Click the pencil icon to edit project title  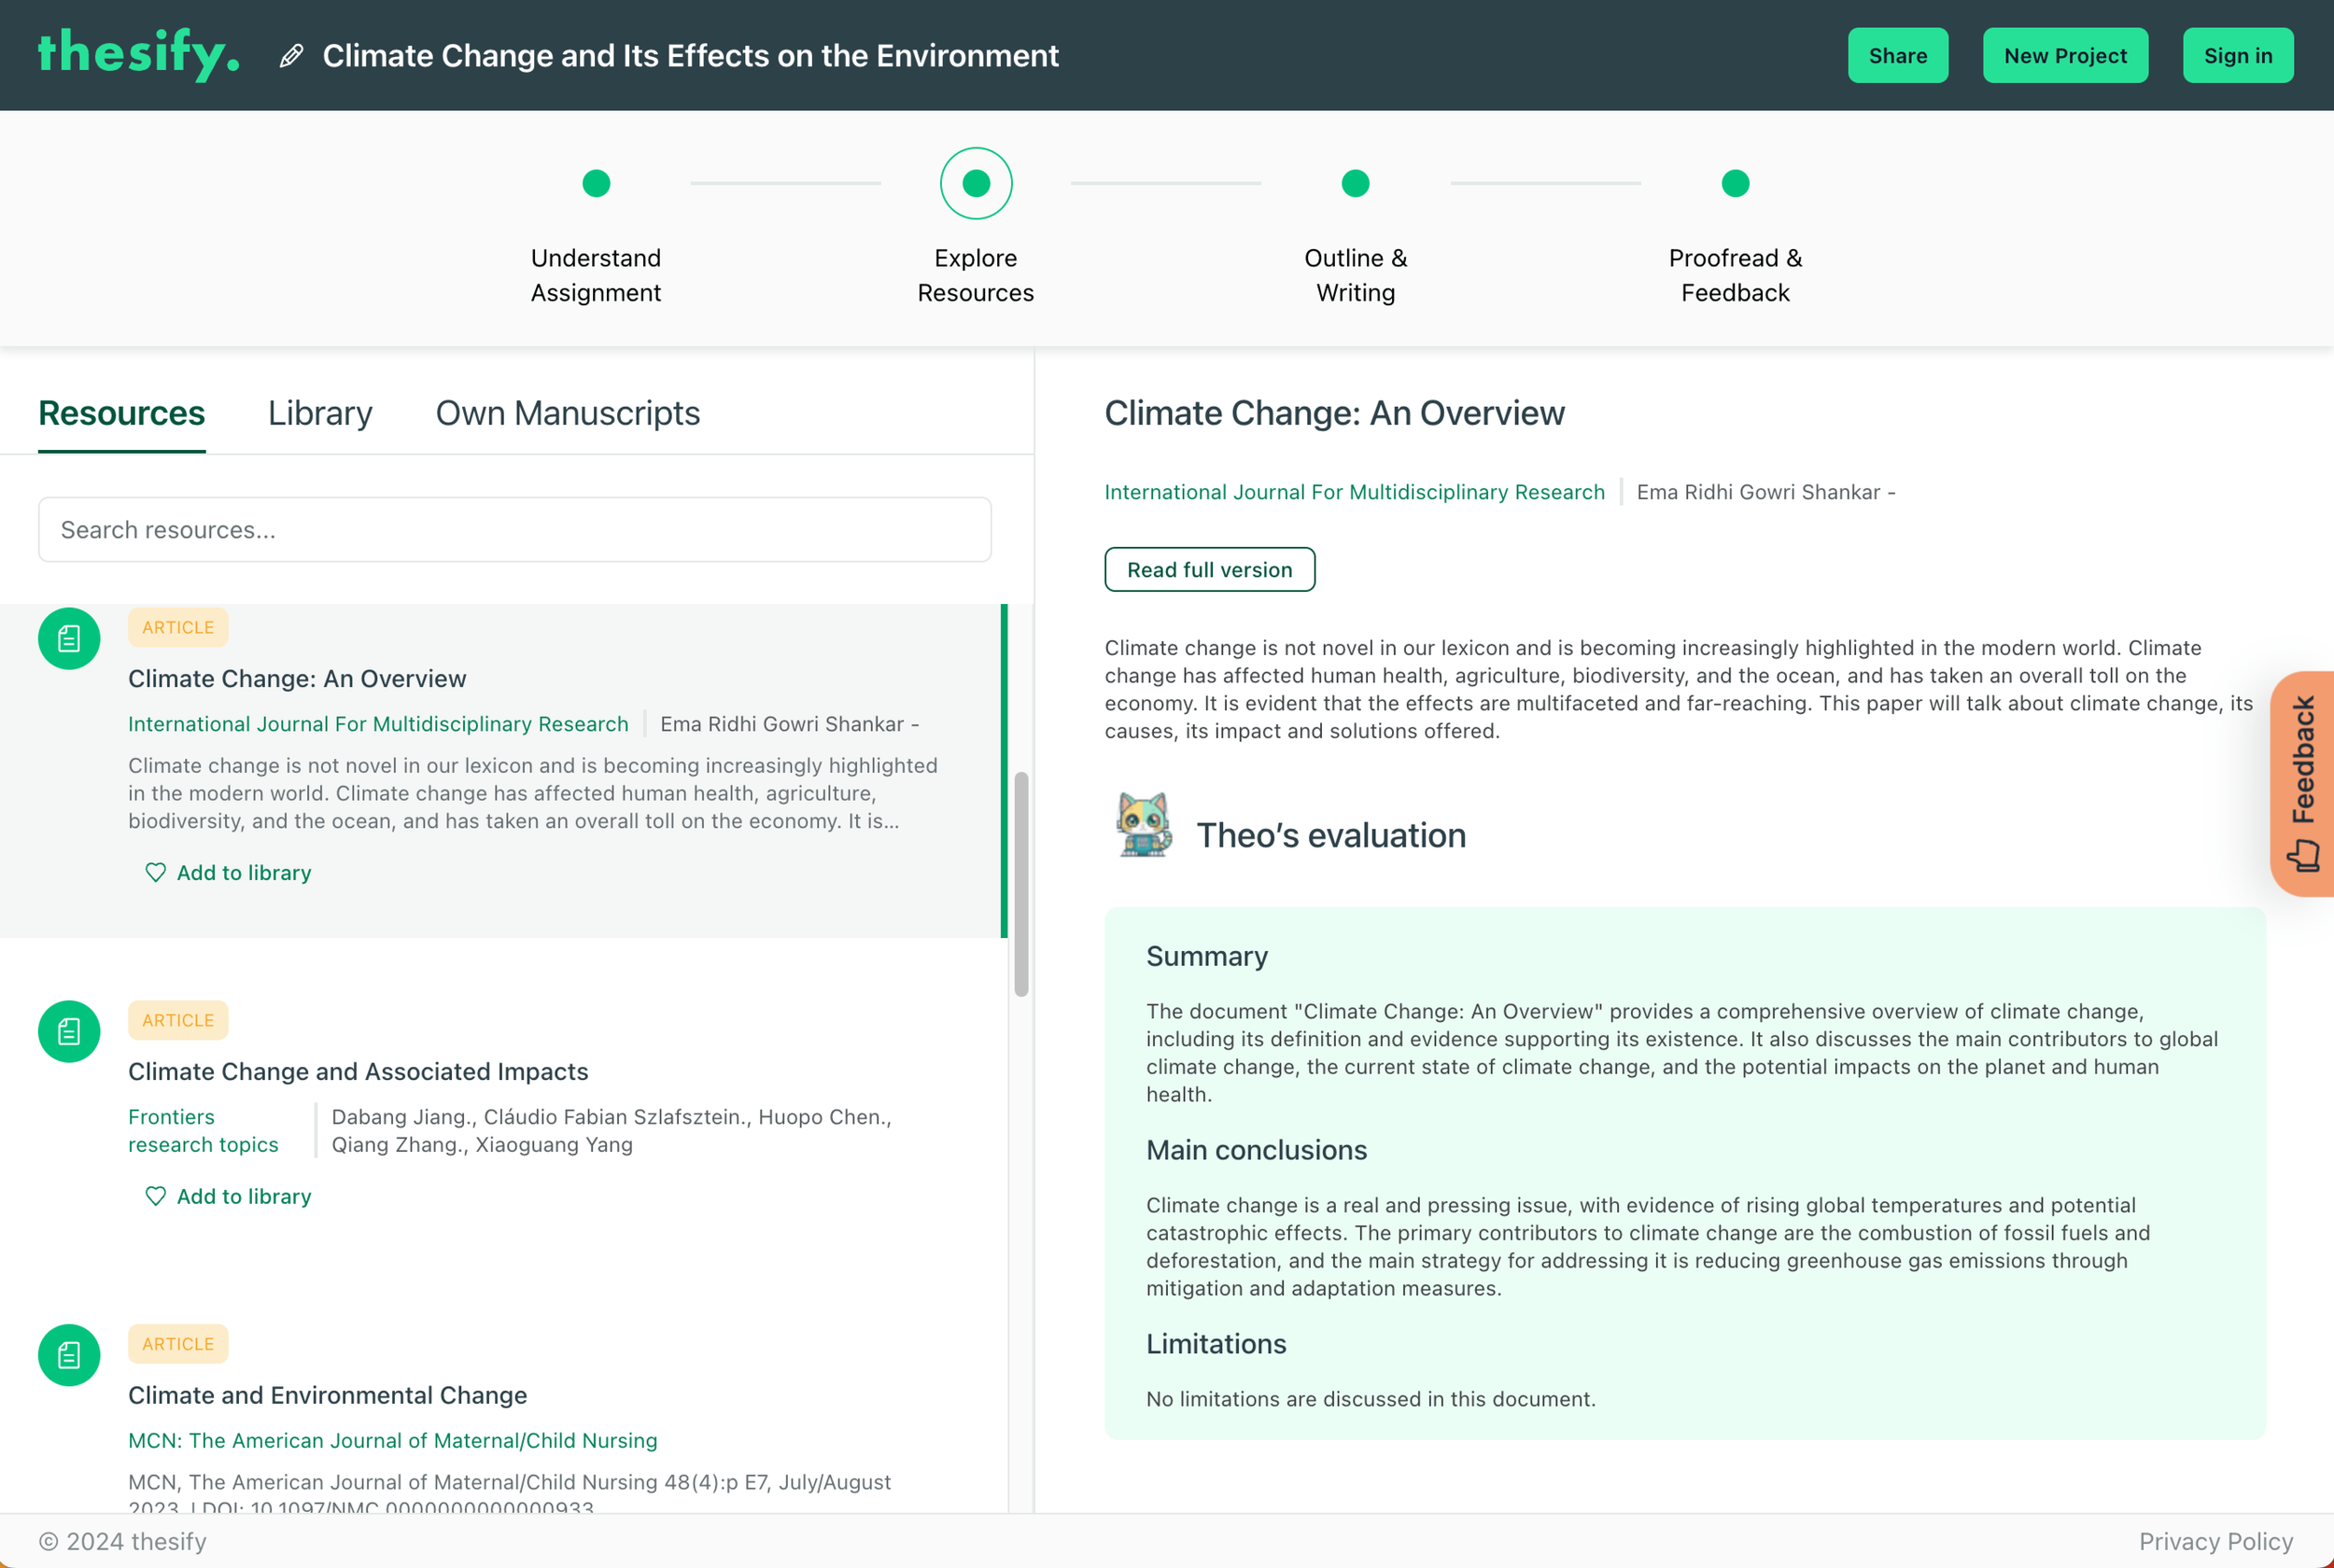click(x=290, y=56)
